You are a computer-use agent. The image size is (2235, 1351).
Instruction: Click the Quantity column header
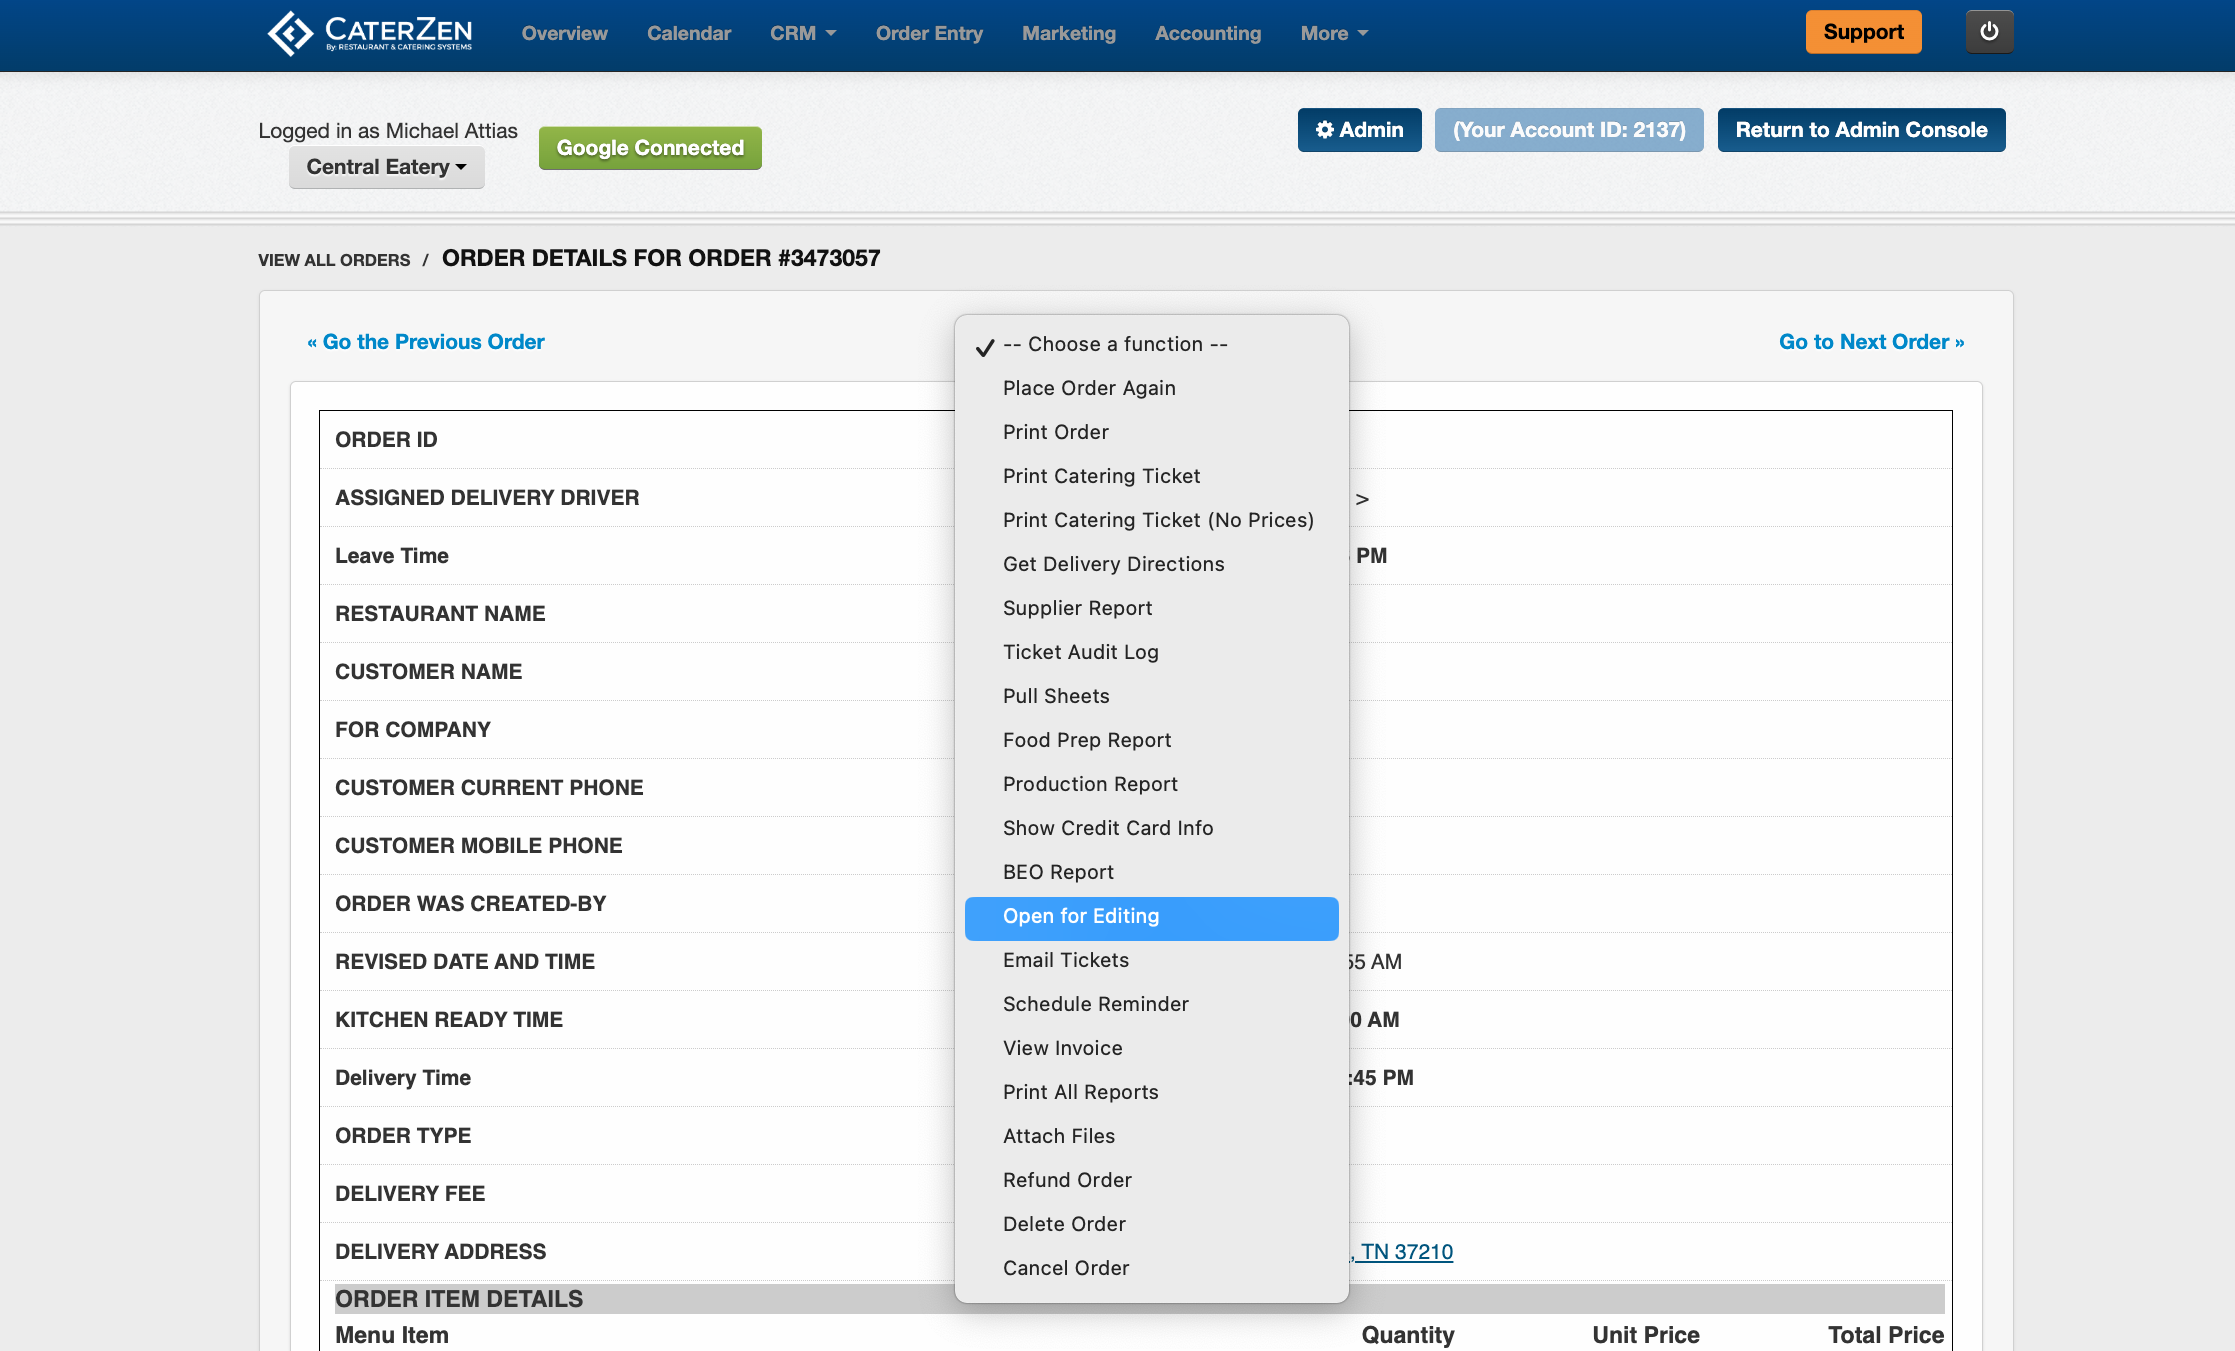(1408, 1335)
